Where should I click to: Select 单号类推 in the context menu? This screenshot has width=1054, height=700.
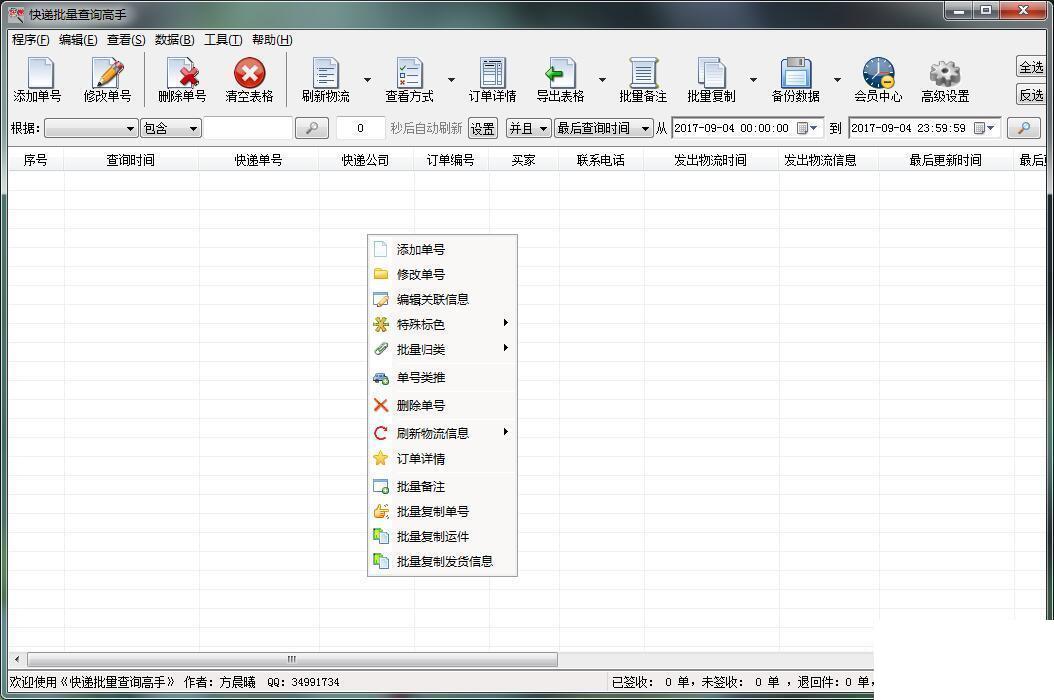pyautogui.click(x=442, y=377)
